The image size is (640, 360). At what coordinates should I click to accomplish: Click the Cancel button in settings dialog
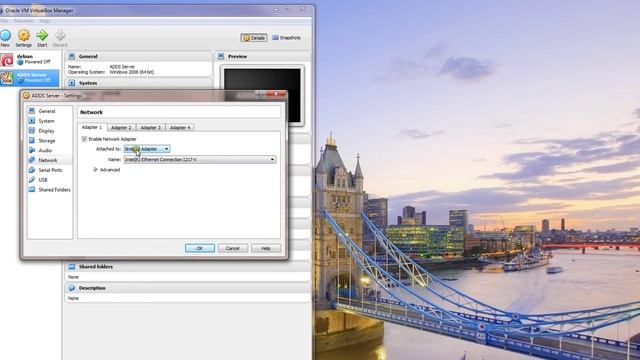pos(233,248)
